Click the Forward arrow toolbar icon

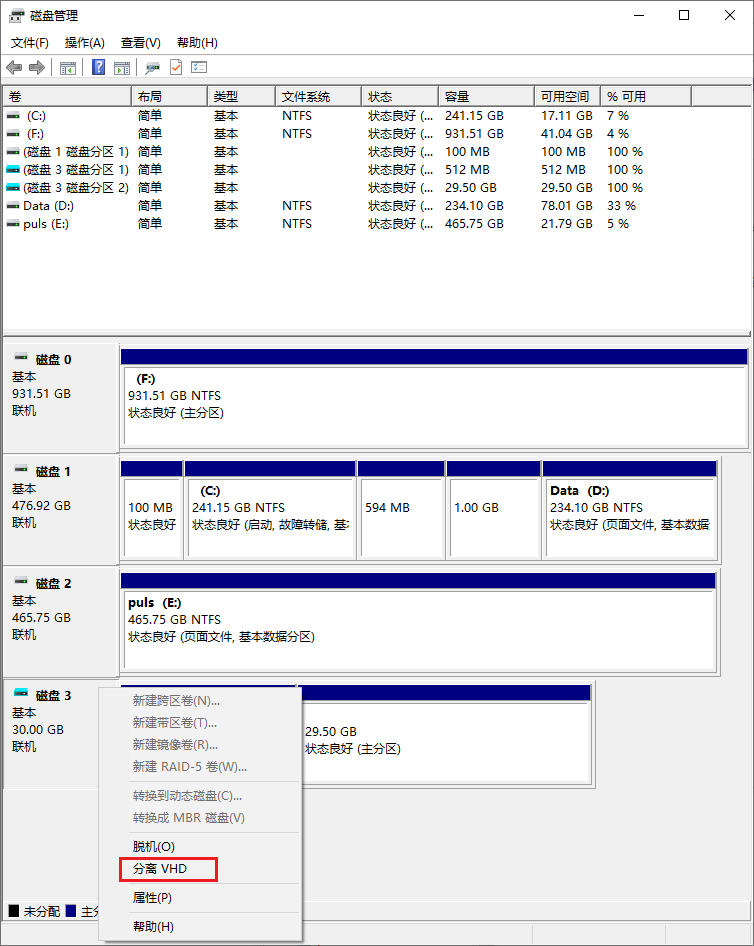[37, 67]
